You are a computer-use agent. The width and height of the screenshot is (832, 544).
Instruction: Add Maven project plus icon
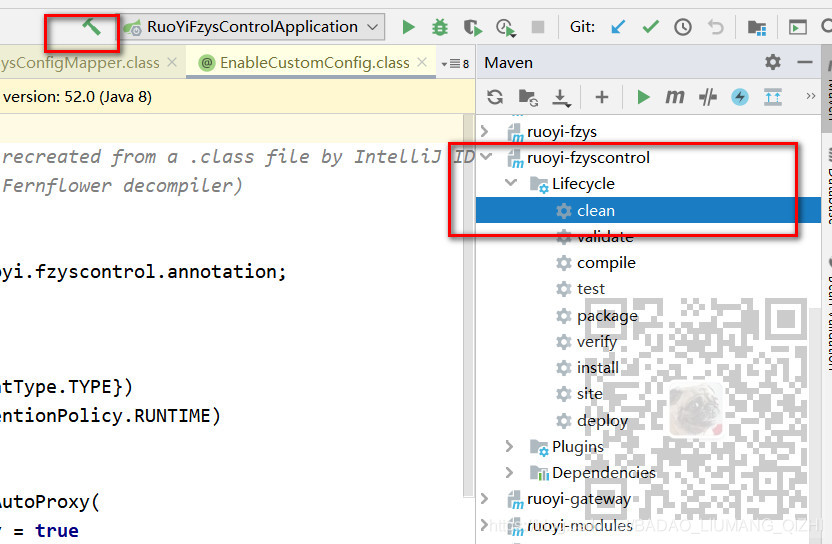pos(602,97)
